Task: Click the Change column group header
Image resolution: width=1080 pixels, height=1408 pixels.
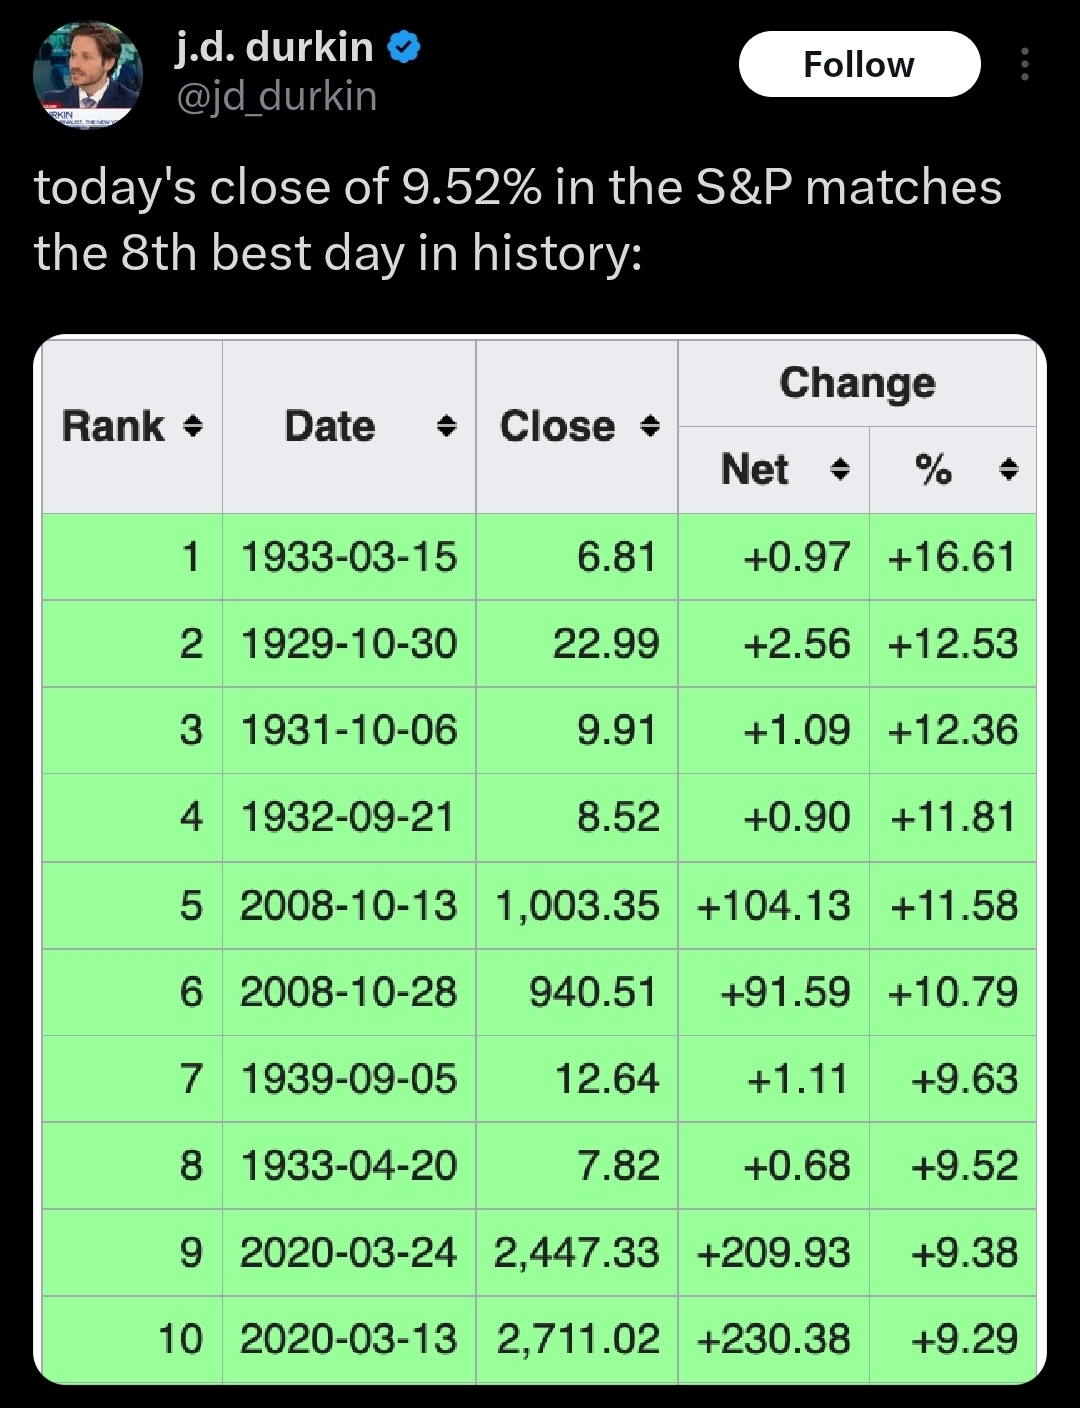Action: (857, 383)
